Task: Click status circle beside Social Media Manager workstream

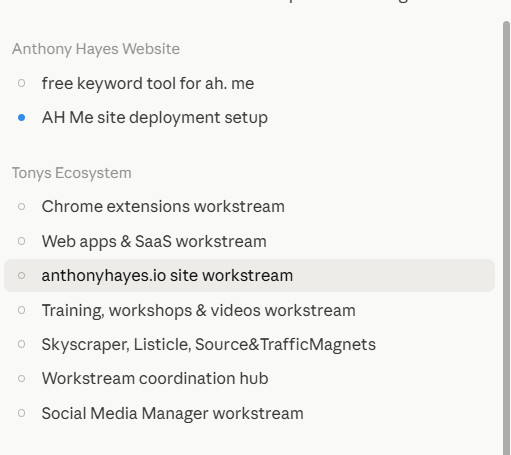Action: [21, 413]
